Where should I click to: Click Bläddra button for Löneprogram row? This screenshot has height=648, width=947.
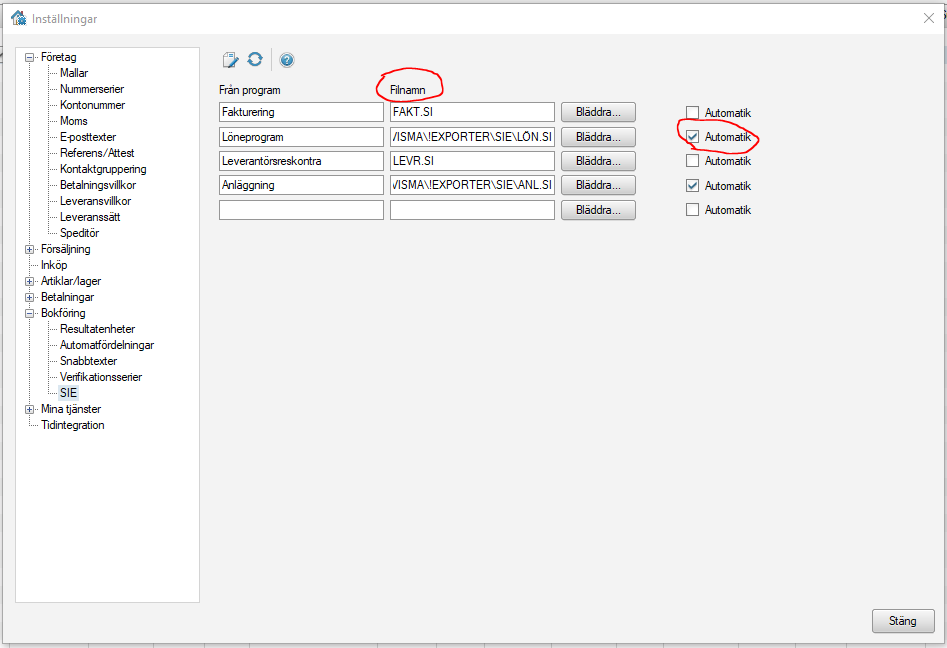[x=598, y=137]
